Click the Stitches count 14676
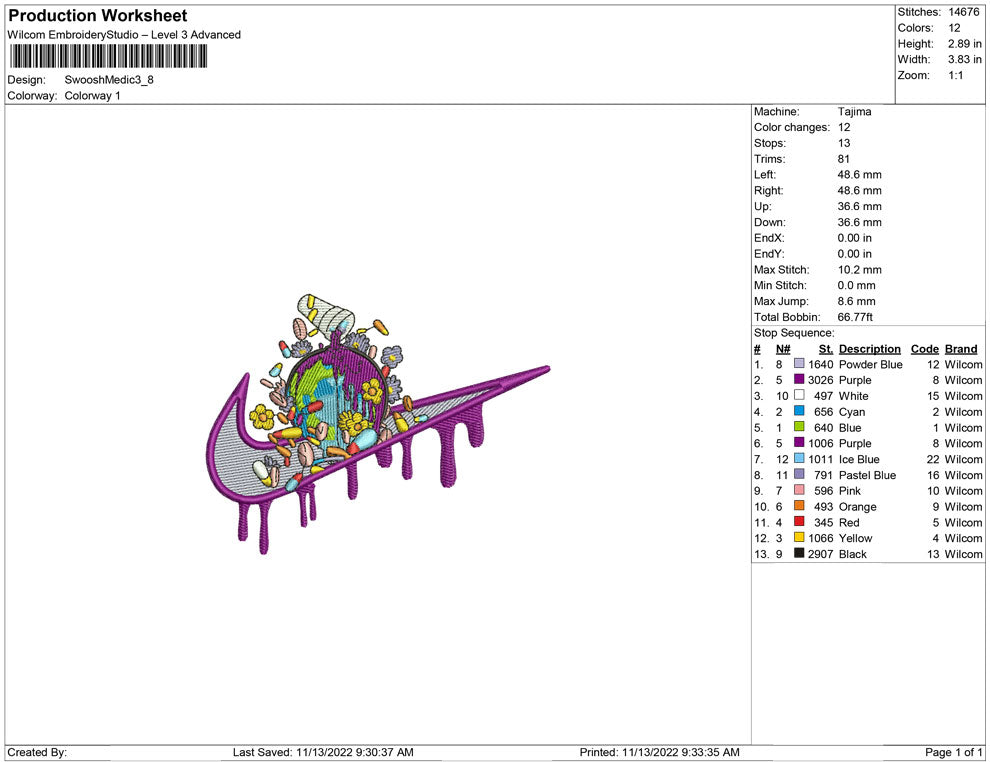 964,12
